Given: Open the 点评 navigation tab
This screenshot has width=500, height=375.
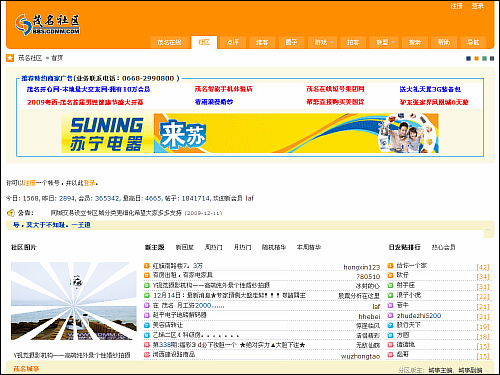Looking at the screenshot, I should click(233, 42).
